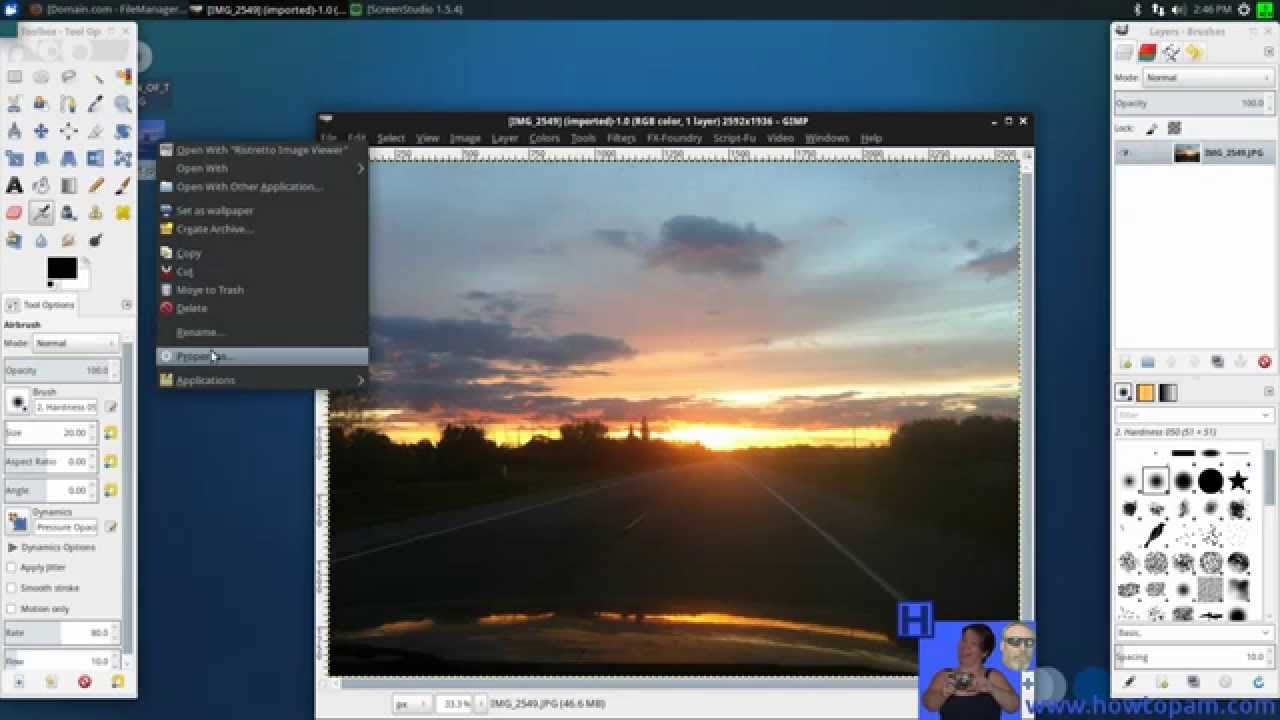Click the delete layer icon in Layers panel
Viewport: 1280px width, 720px height.
point(1264,362)
